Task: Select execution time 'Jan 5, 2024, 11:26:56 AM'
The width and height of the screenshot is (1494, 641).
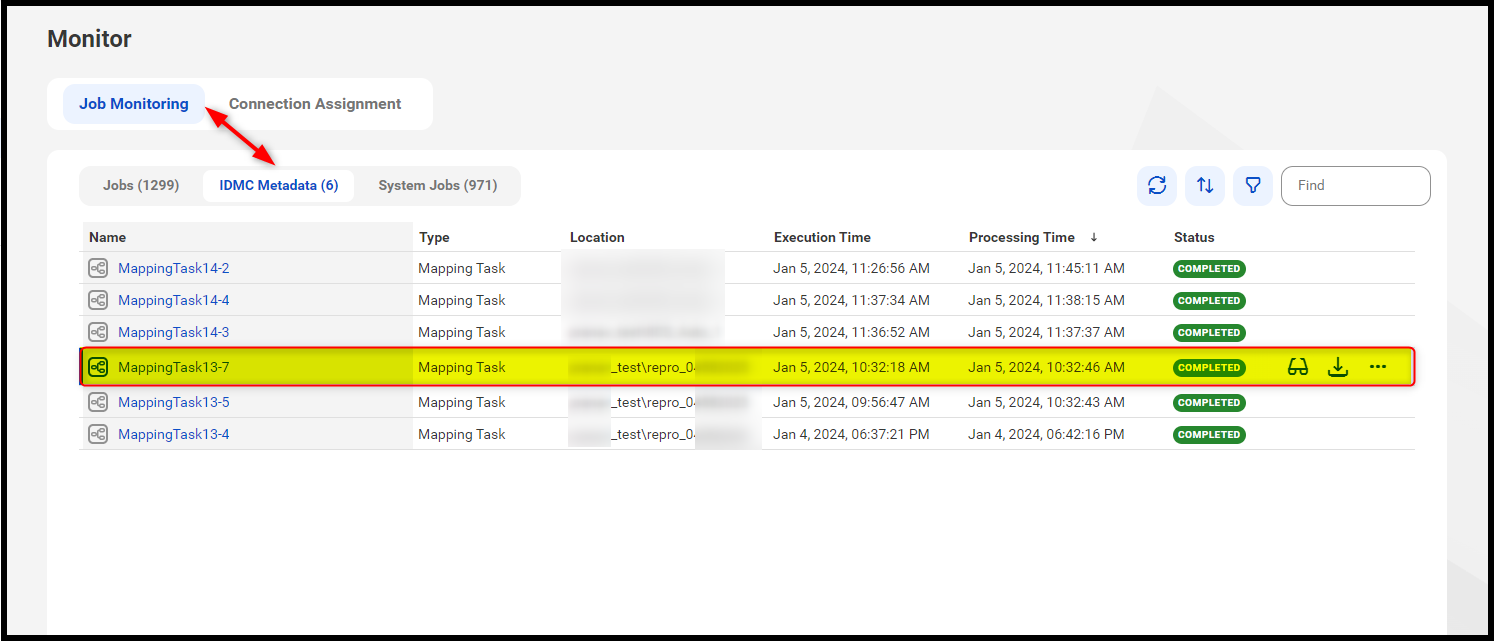Action: [851, 268]
